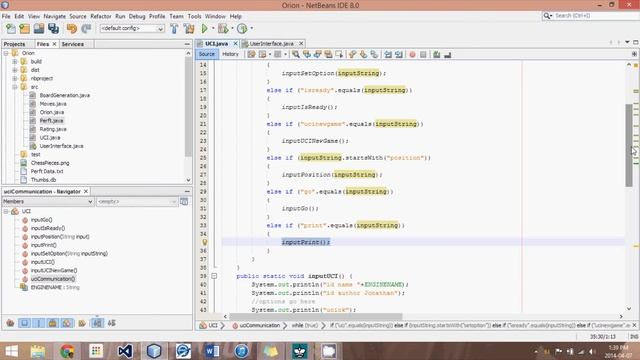Click the Windows Start button
The image size is (640, 360).
click(x=11, y=351)
